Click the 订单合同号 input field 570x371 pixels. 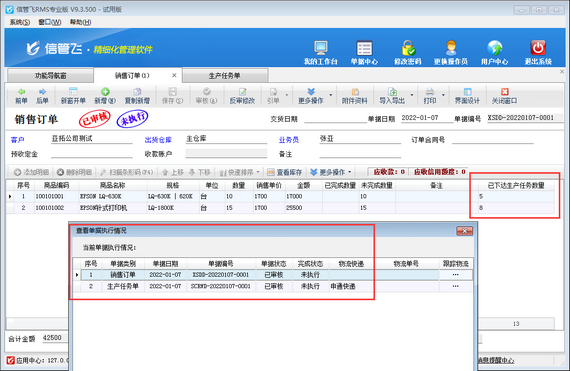click(x=492, y=139)
